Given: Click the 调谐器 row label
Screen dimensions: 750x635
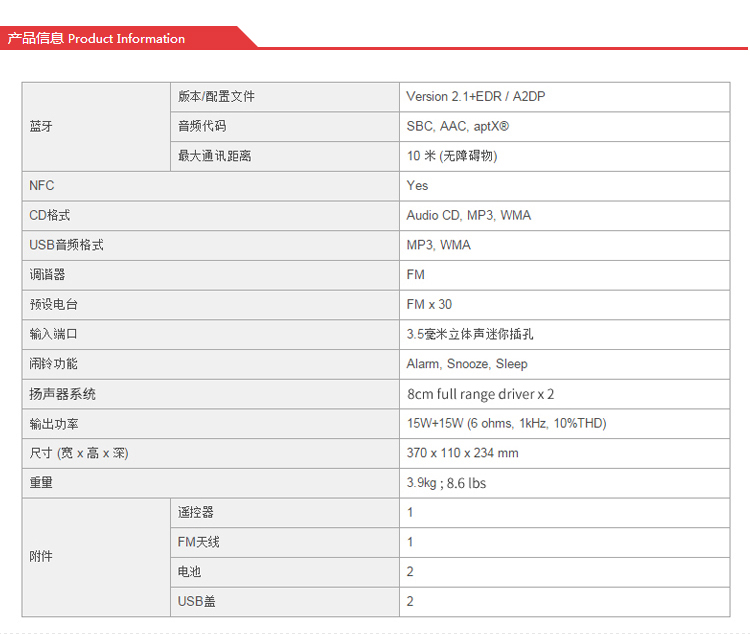Looking at the screenshot, I should [48, 275].
